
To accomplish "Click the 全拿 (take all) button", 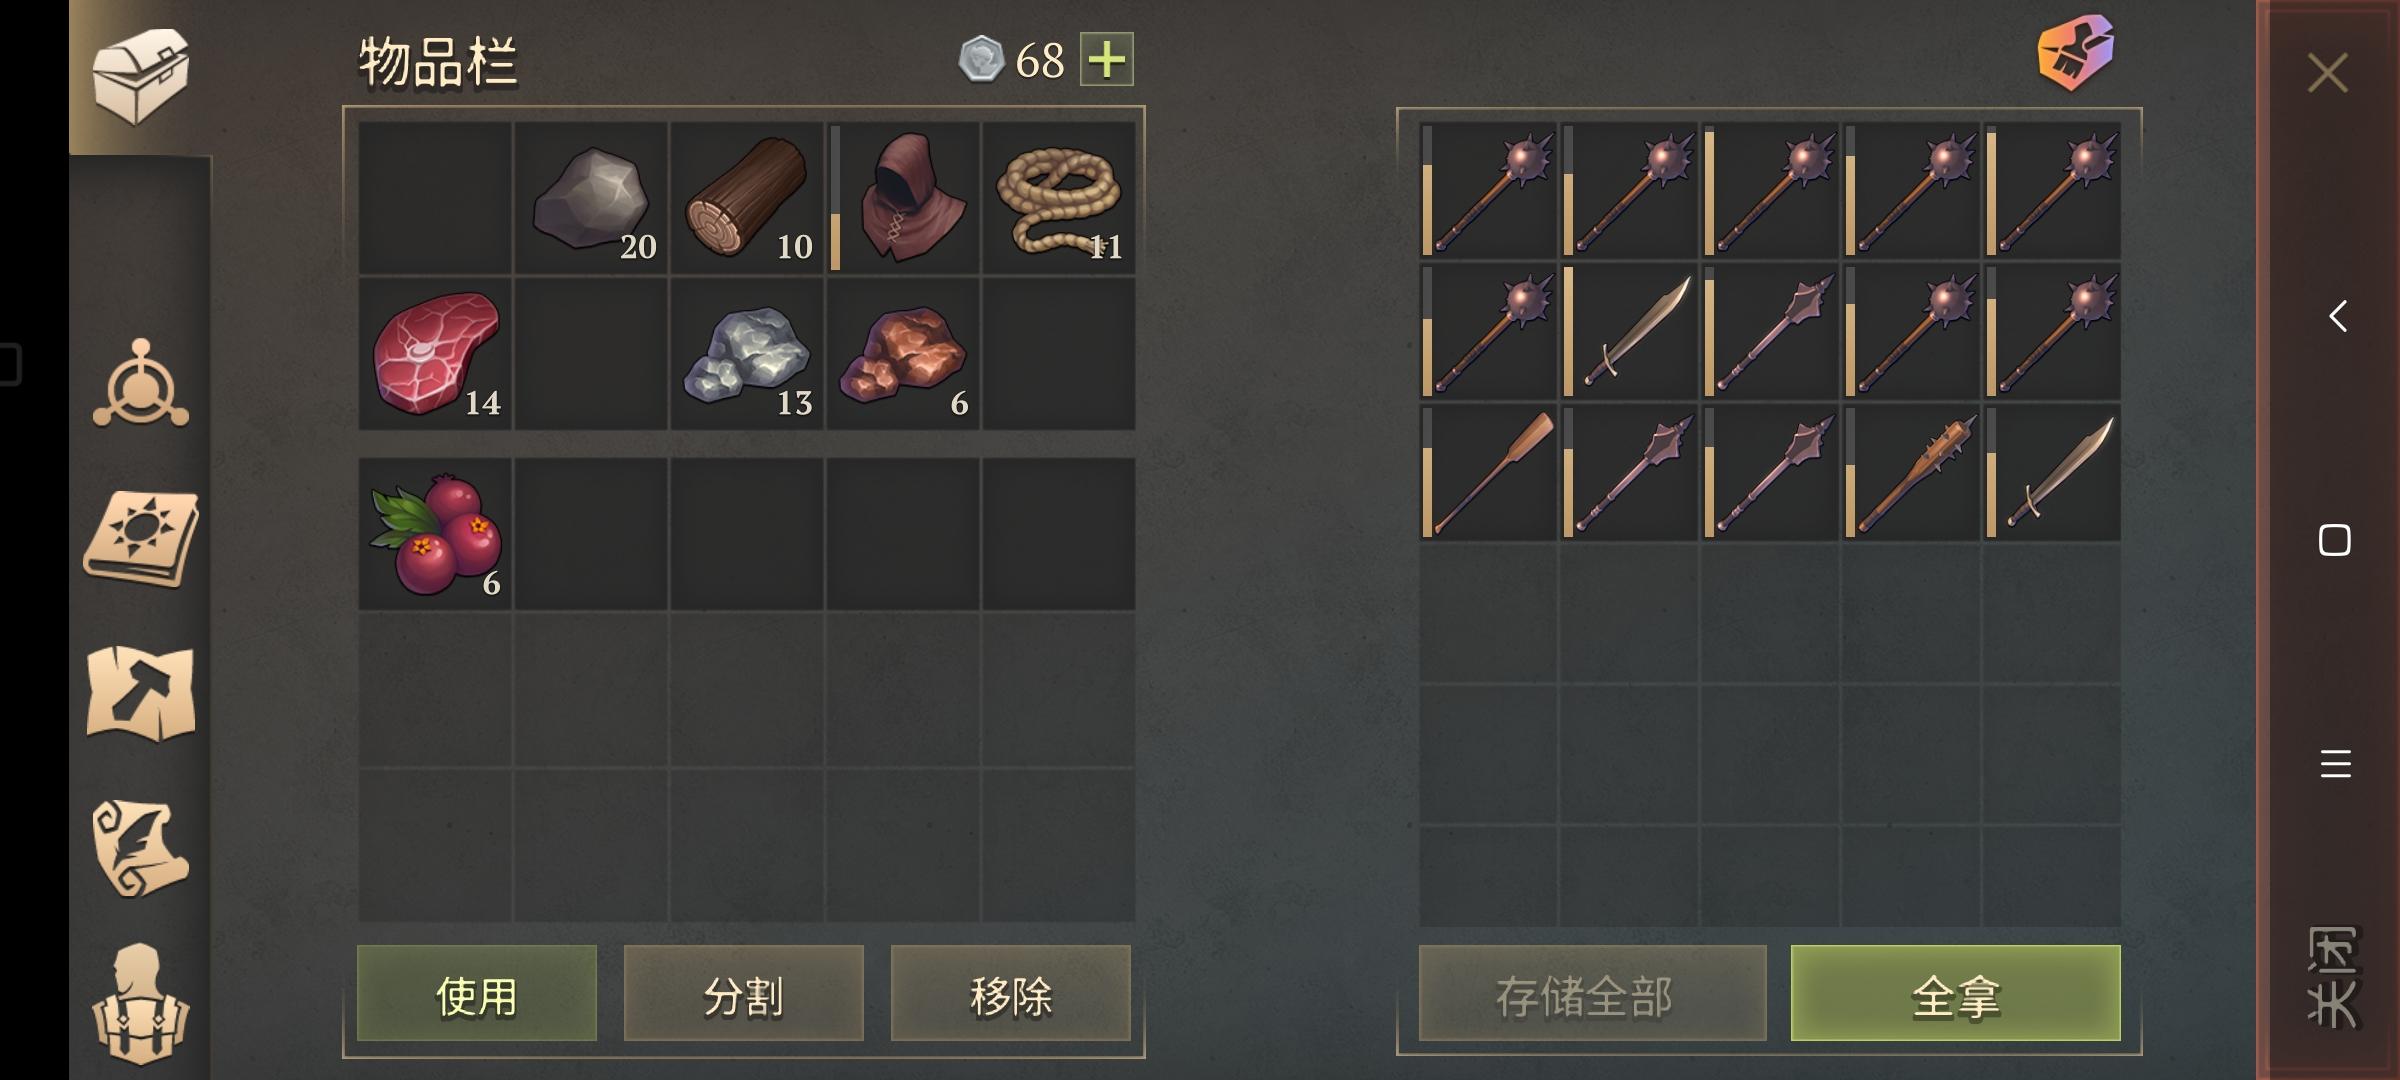I will (x=1956, y=994).
